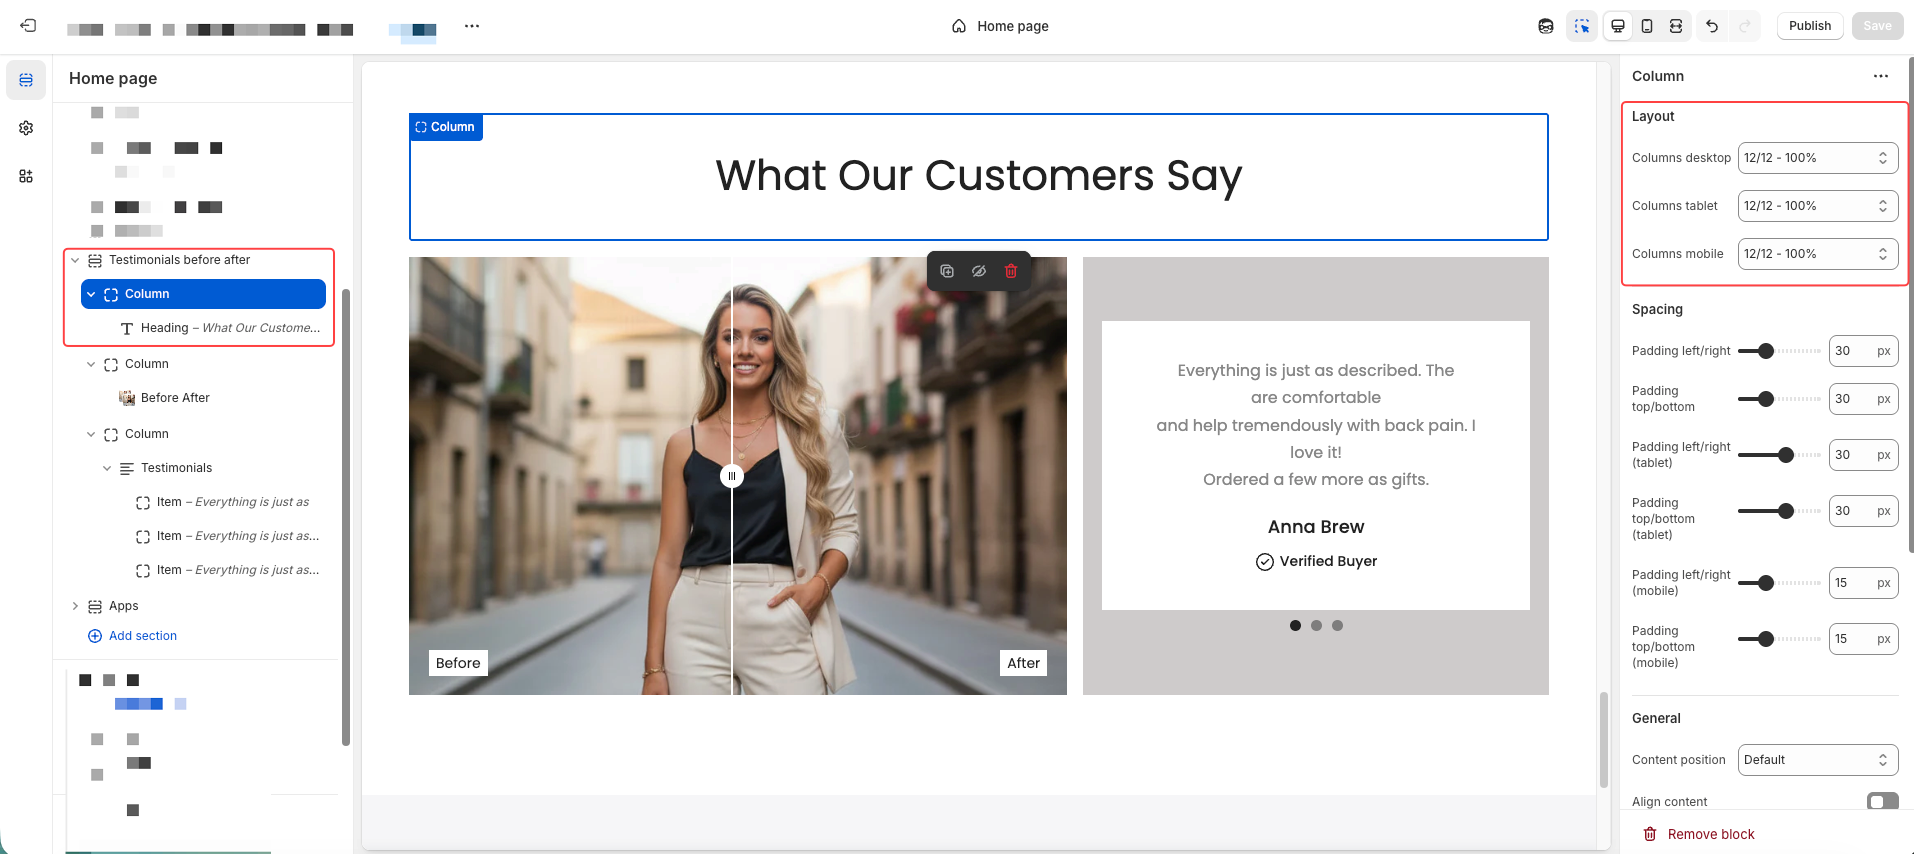Open the Columns desktop dropdown
Image resolution: width=1914 pixels, height=854 pixels.
(x=1817, y=158)
